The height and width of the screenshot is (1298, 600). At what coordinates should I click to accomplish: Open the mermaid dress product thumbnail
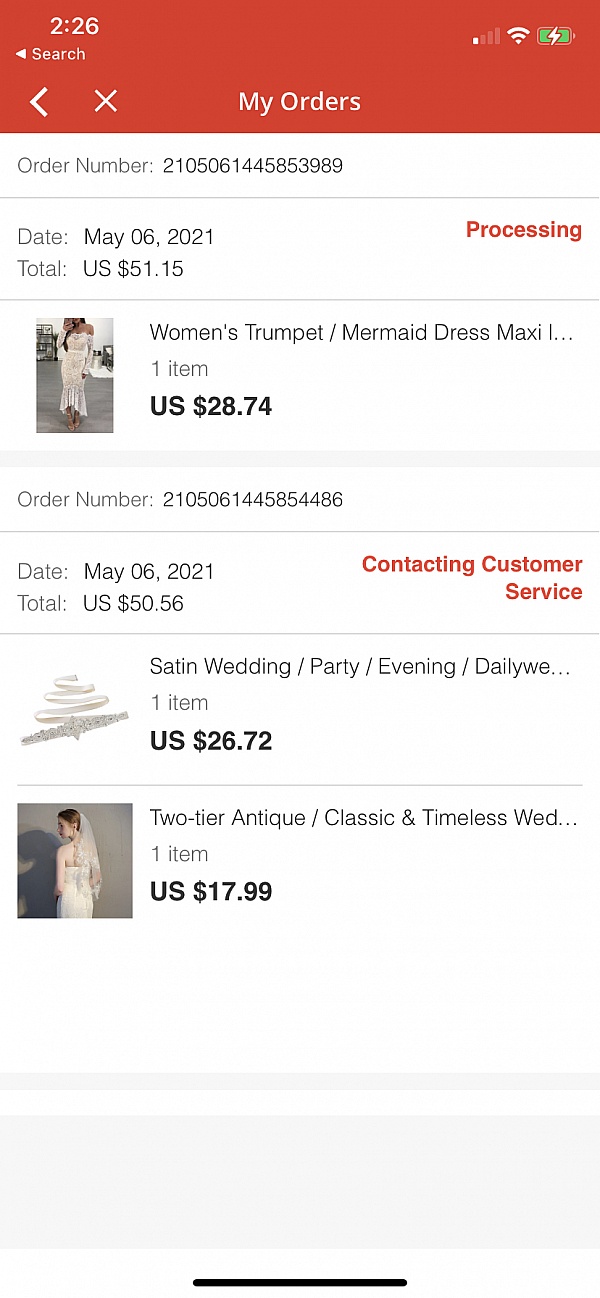click(75, 375)
